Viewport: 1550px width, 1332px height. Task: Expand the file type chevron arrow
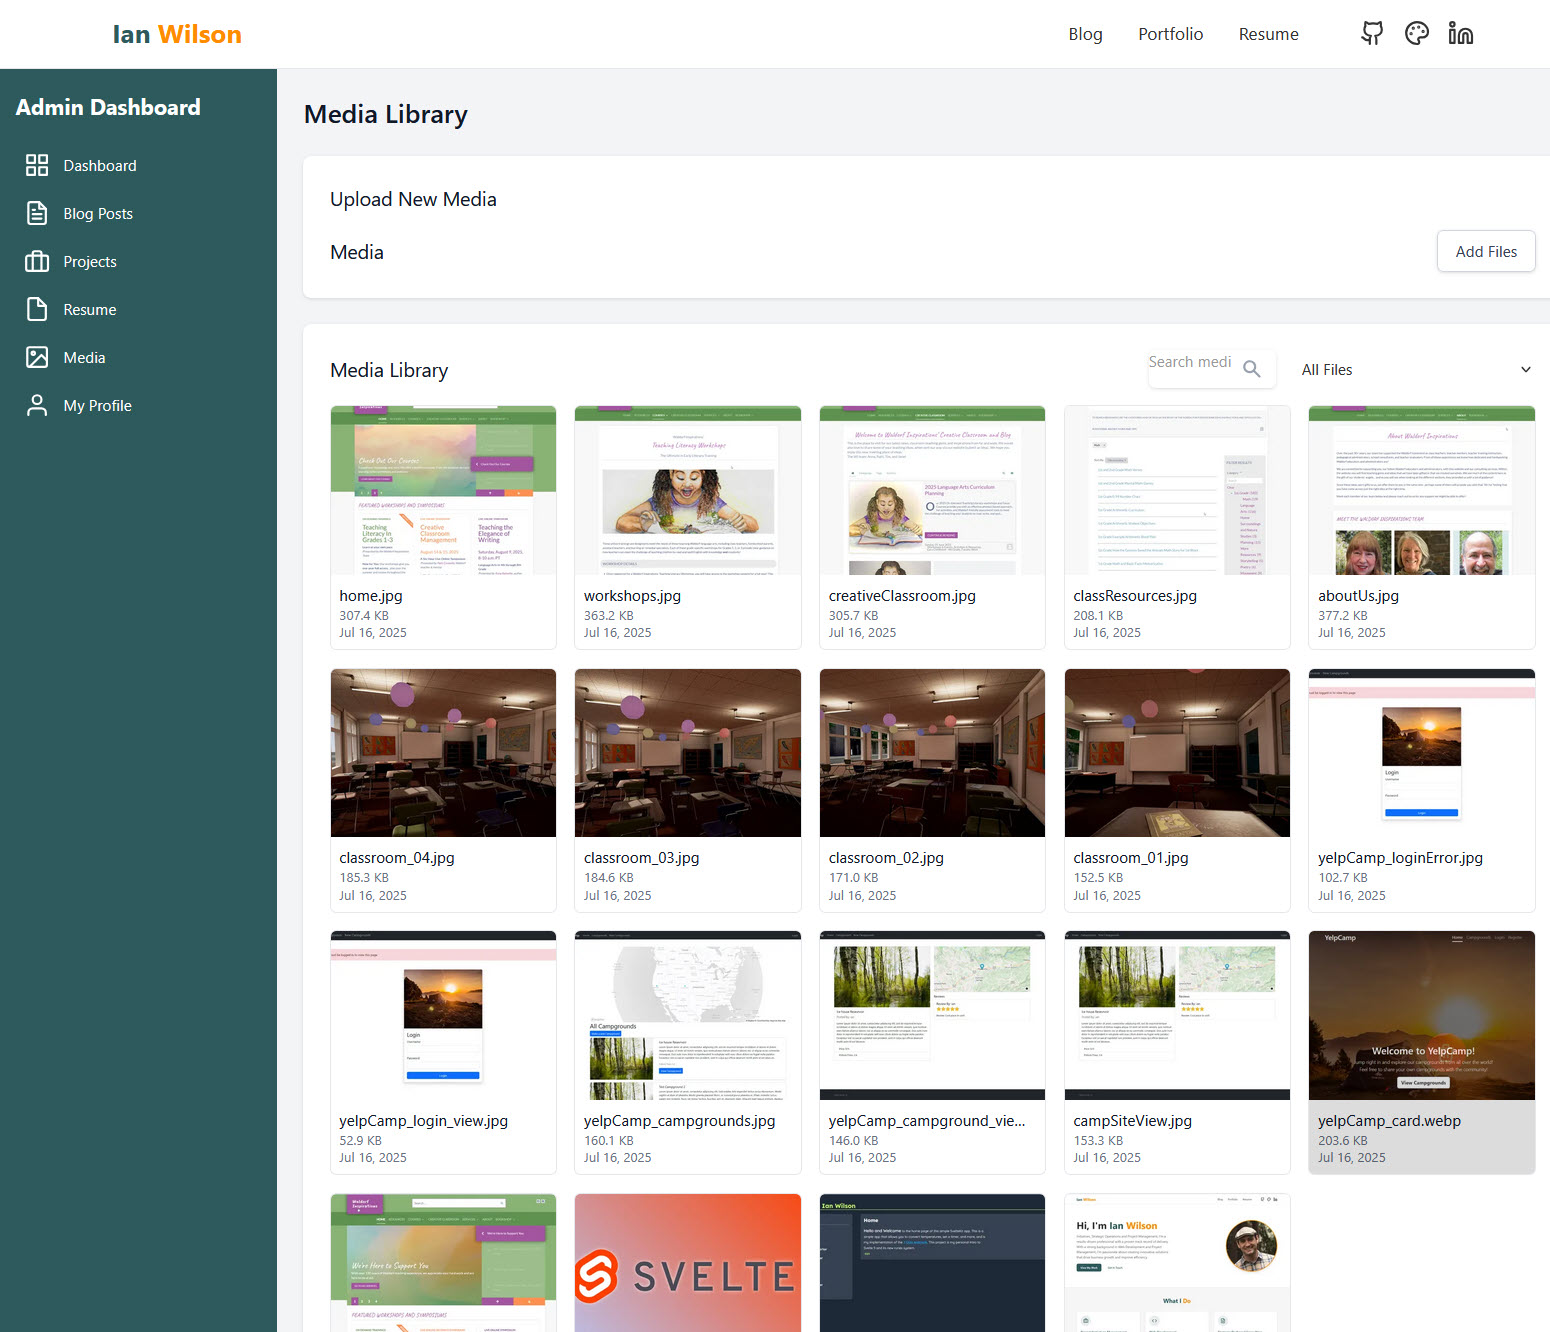tap(1526, 370)
